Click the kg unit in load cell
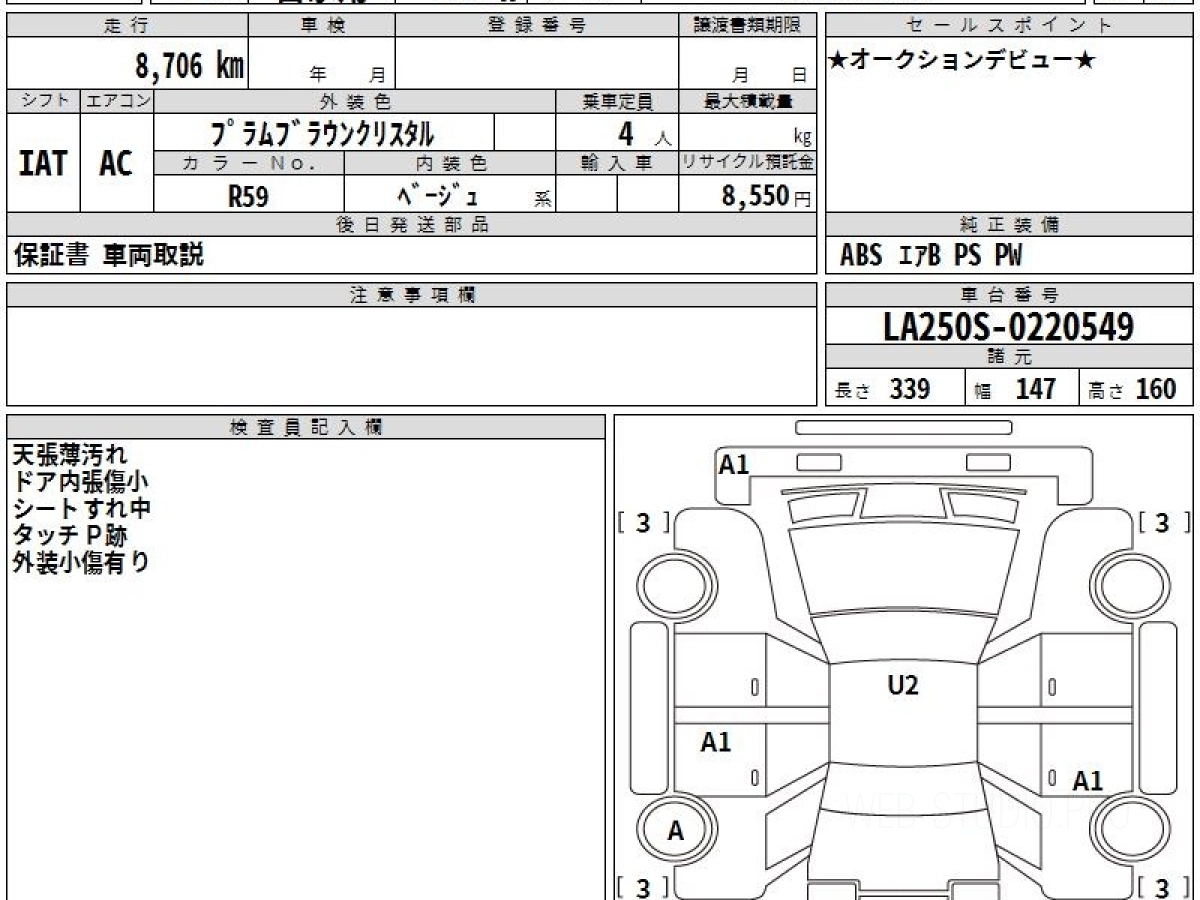The width and height of the screenshot is (1200, 900). click(802, 139)
